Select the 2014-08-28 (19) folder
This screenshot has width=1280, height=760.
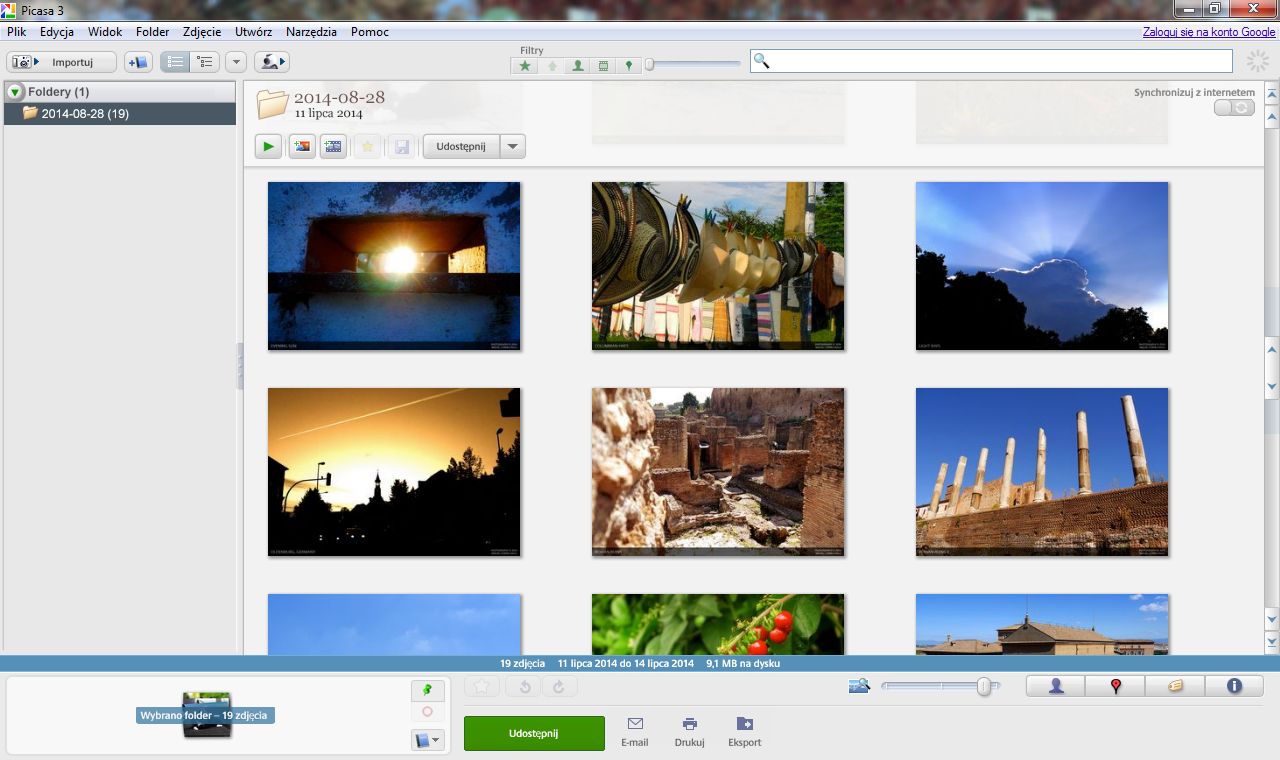(120, 113)
